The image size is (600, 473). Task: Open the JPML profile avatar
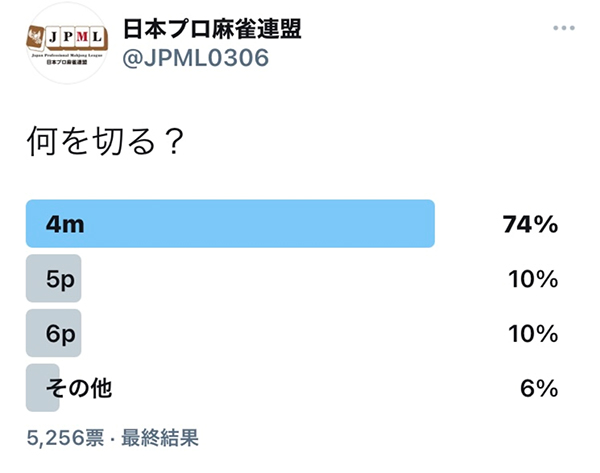point(67,43)
